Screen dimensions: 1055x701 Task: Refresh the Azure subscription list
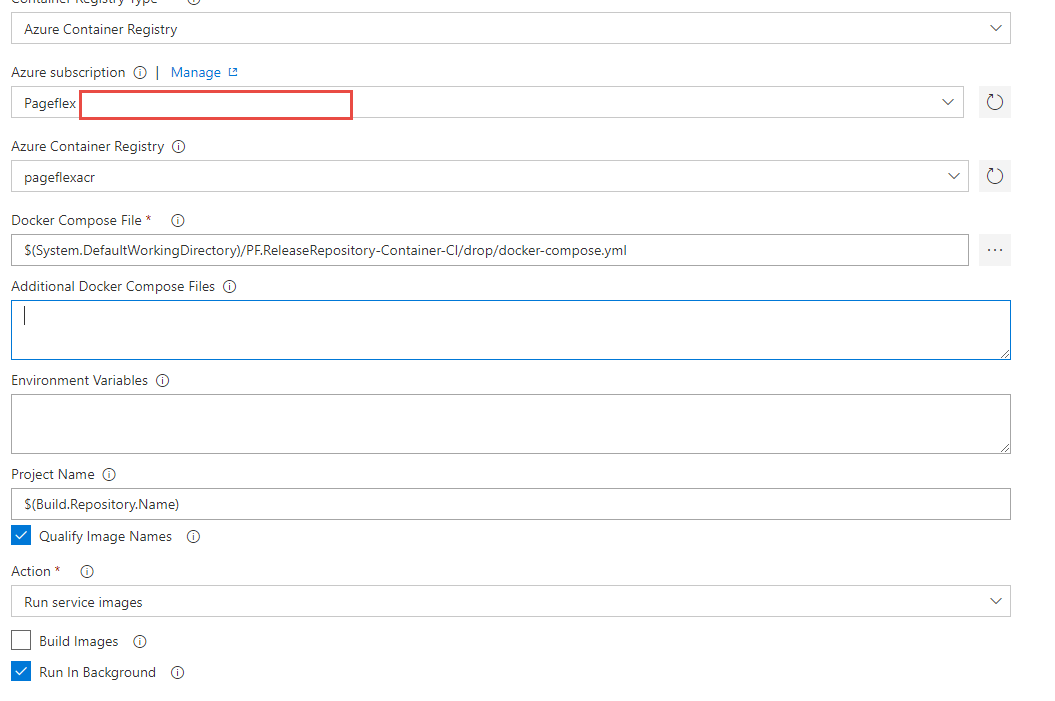click(994, 102)
